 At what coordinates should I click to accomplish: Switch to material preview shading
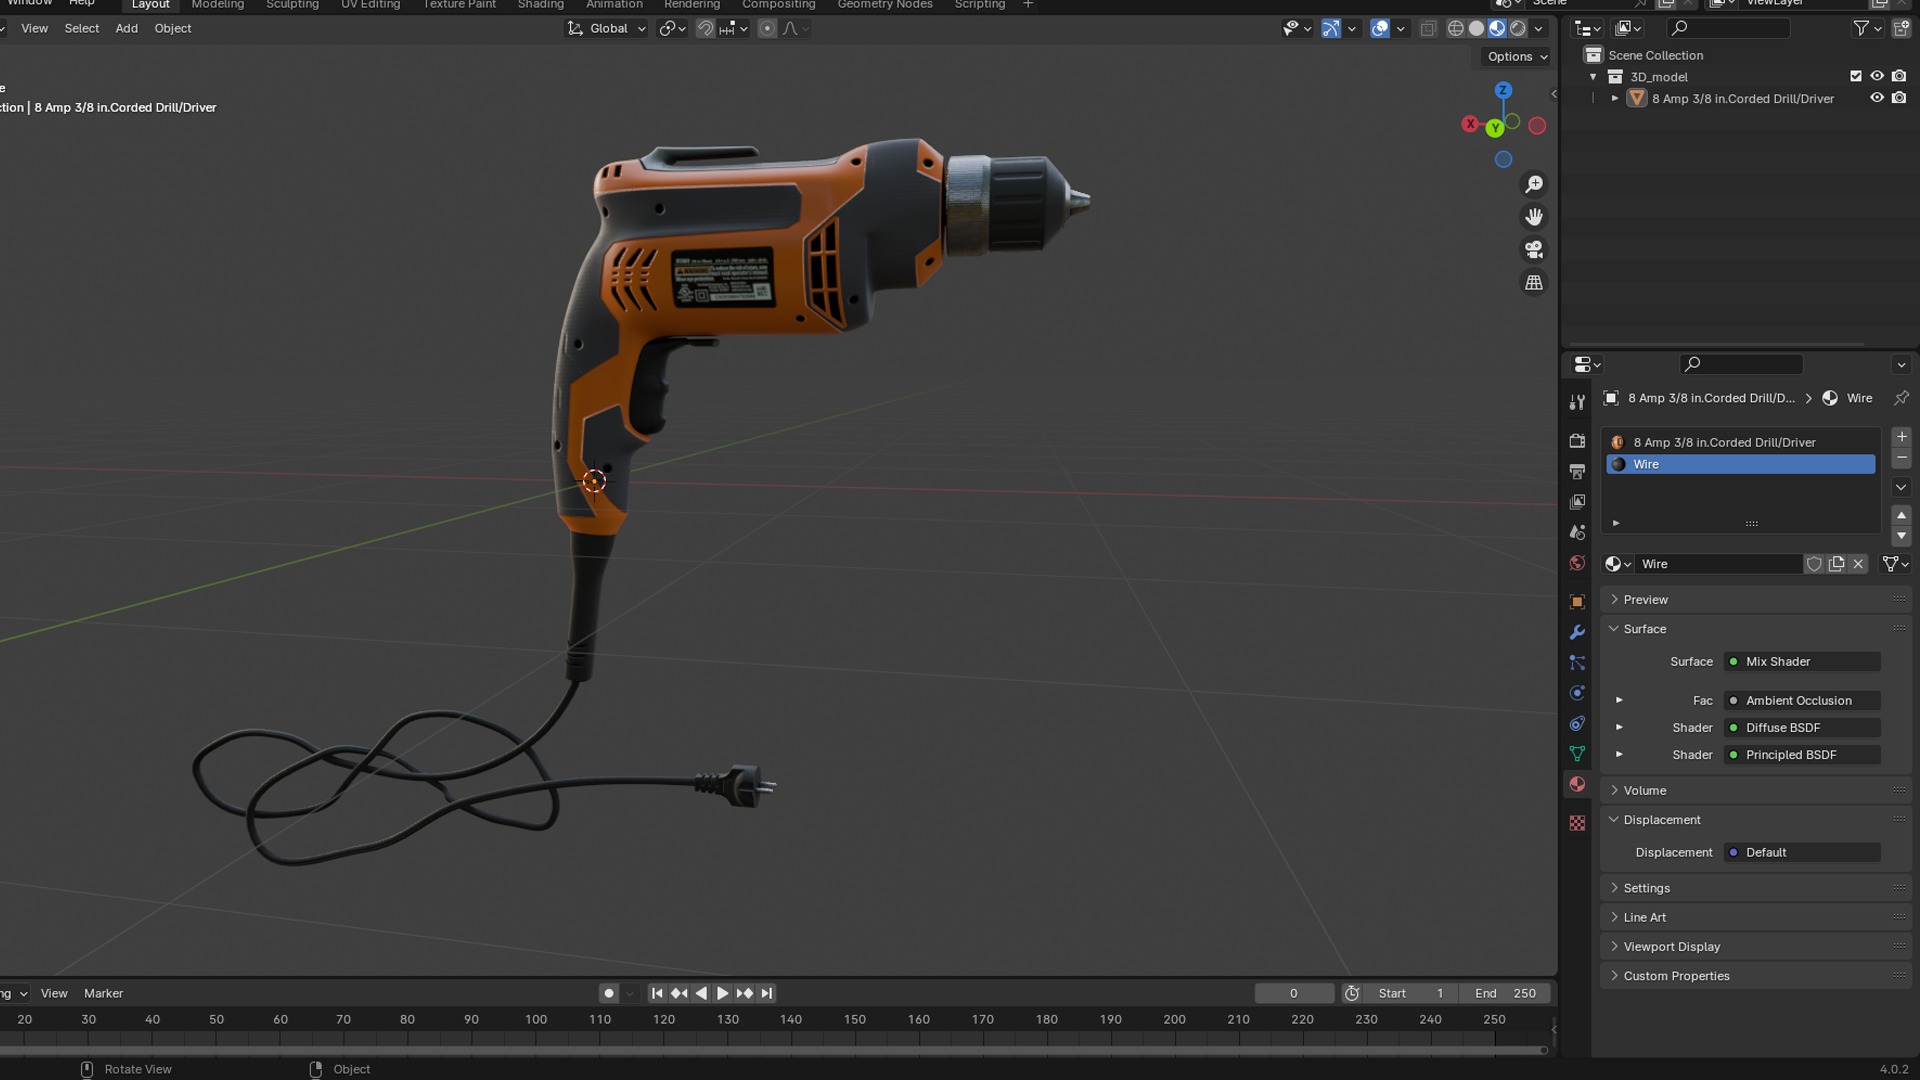click(x=1497, y=29)
